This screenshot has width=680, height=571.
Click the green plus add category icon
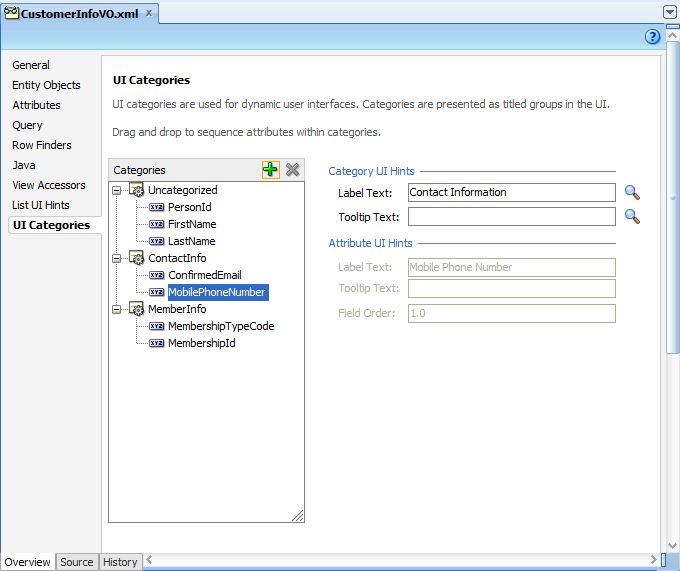click(271, 170)
